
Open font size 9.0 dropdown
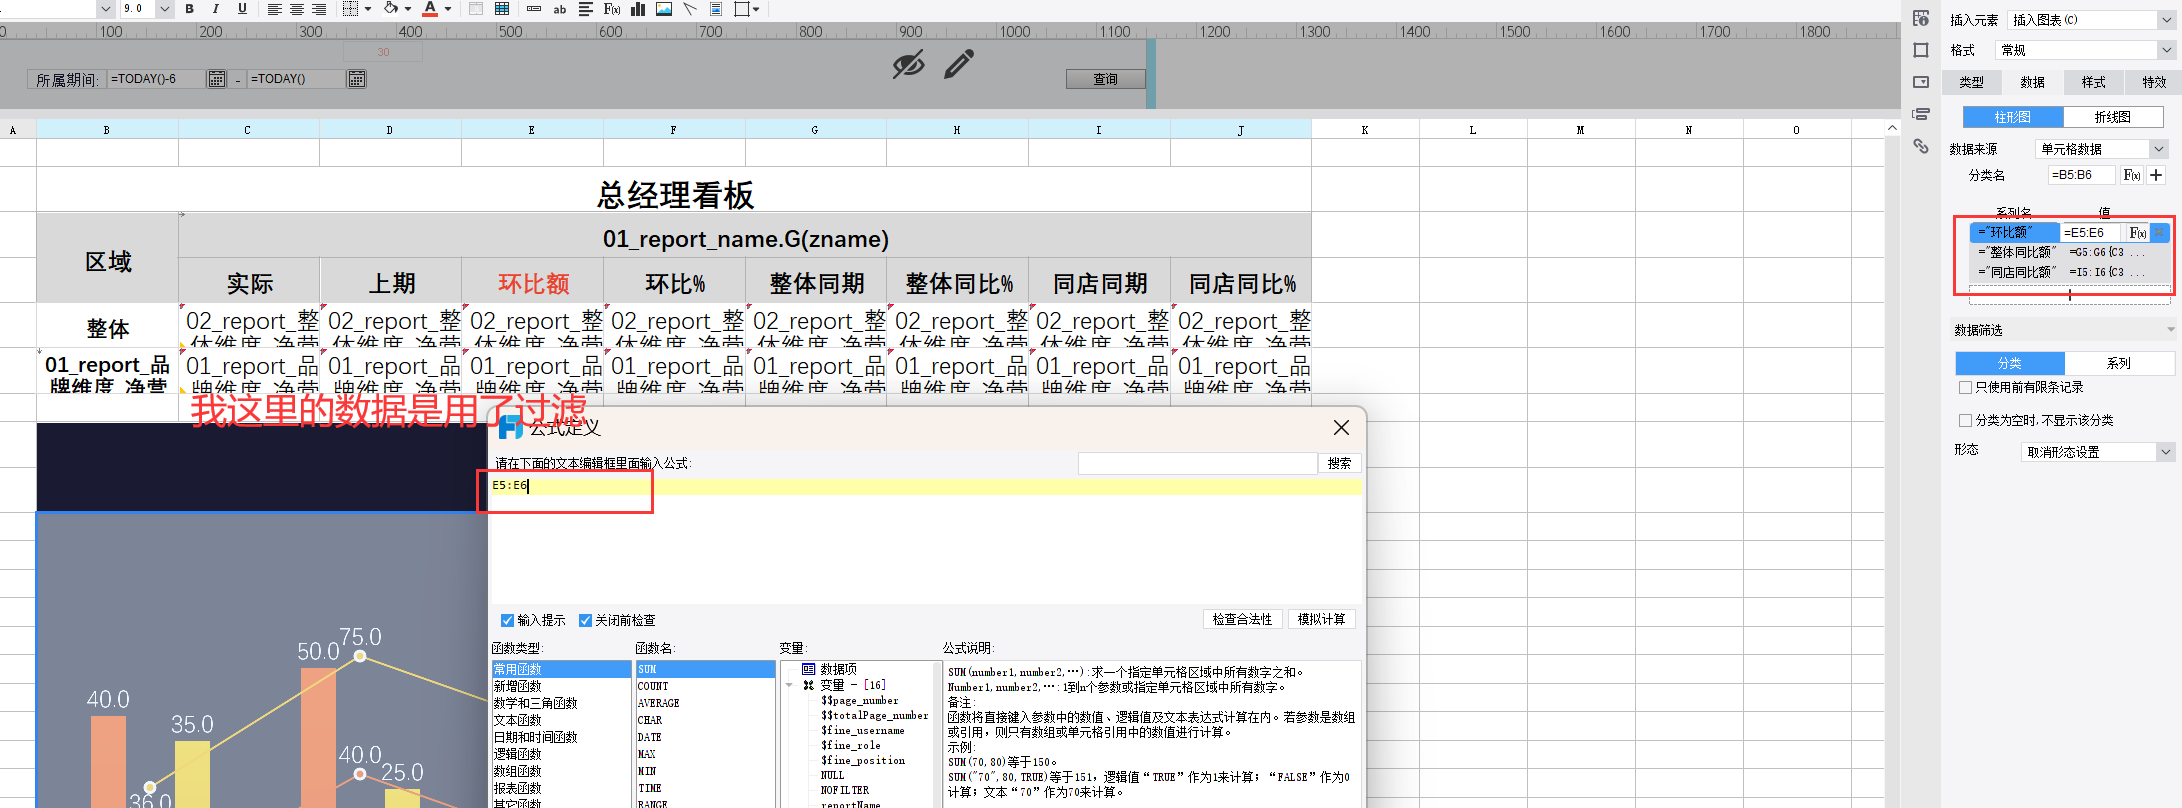point(165,9)
